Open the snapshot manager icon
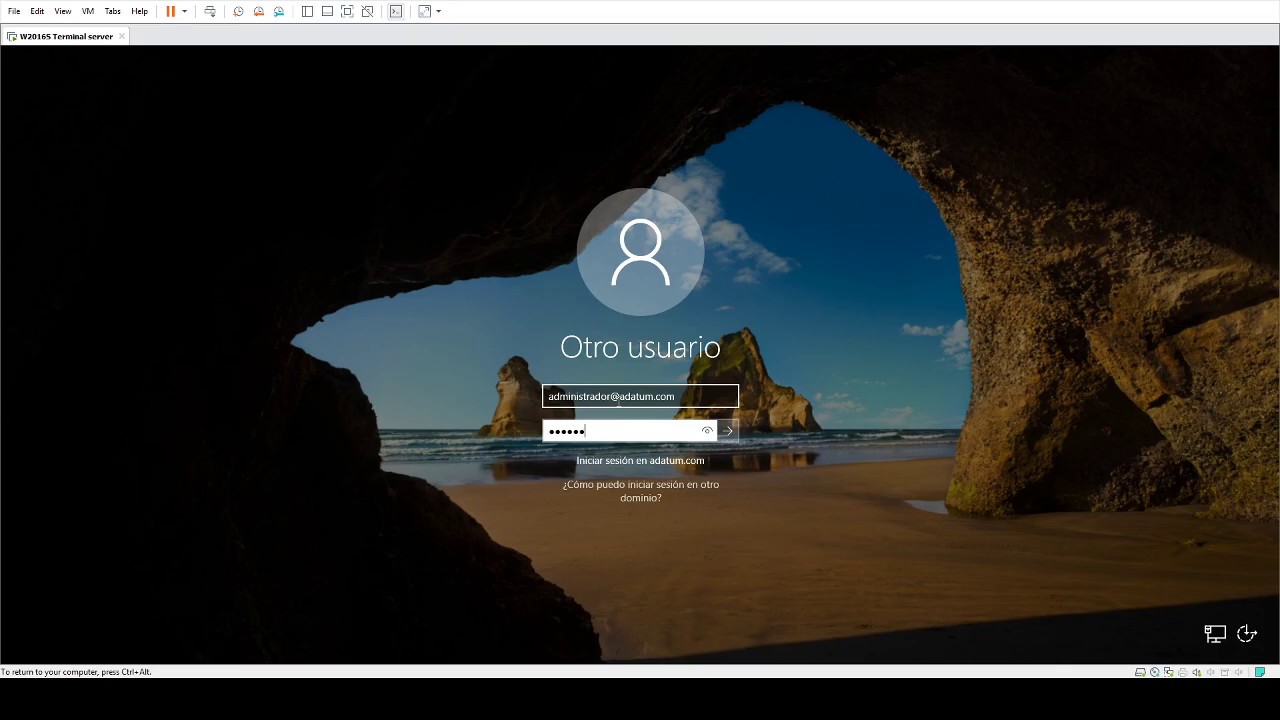Image resolution: width=1280 pixels, height=720 pixels. tap(279, 11)
